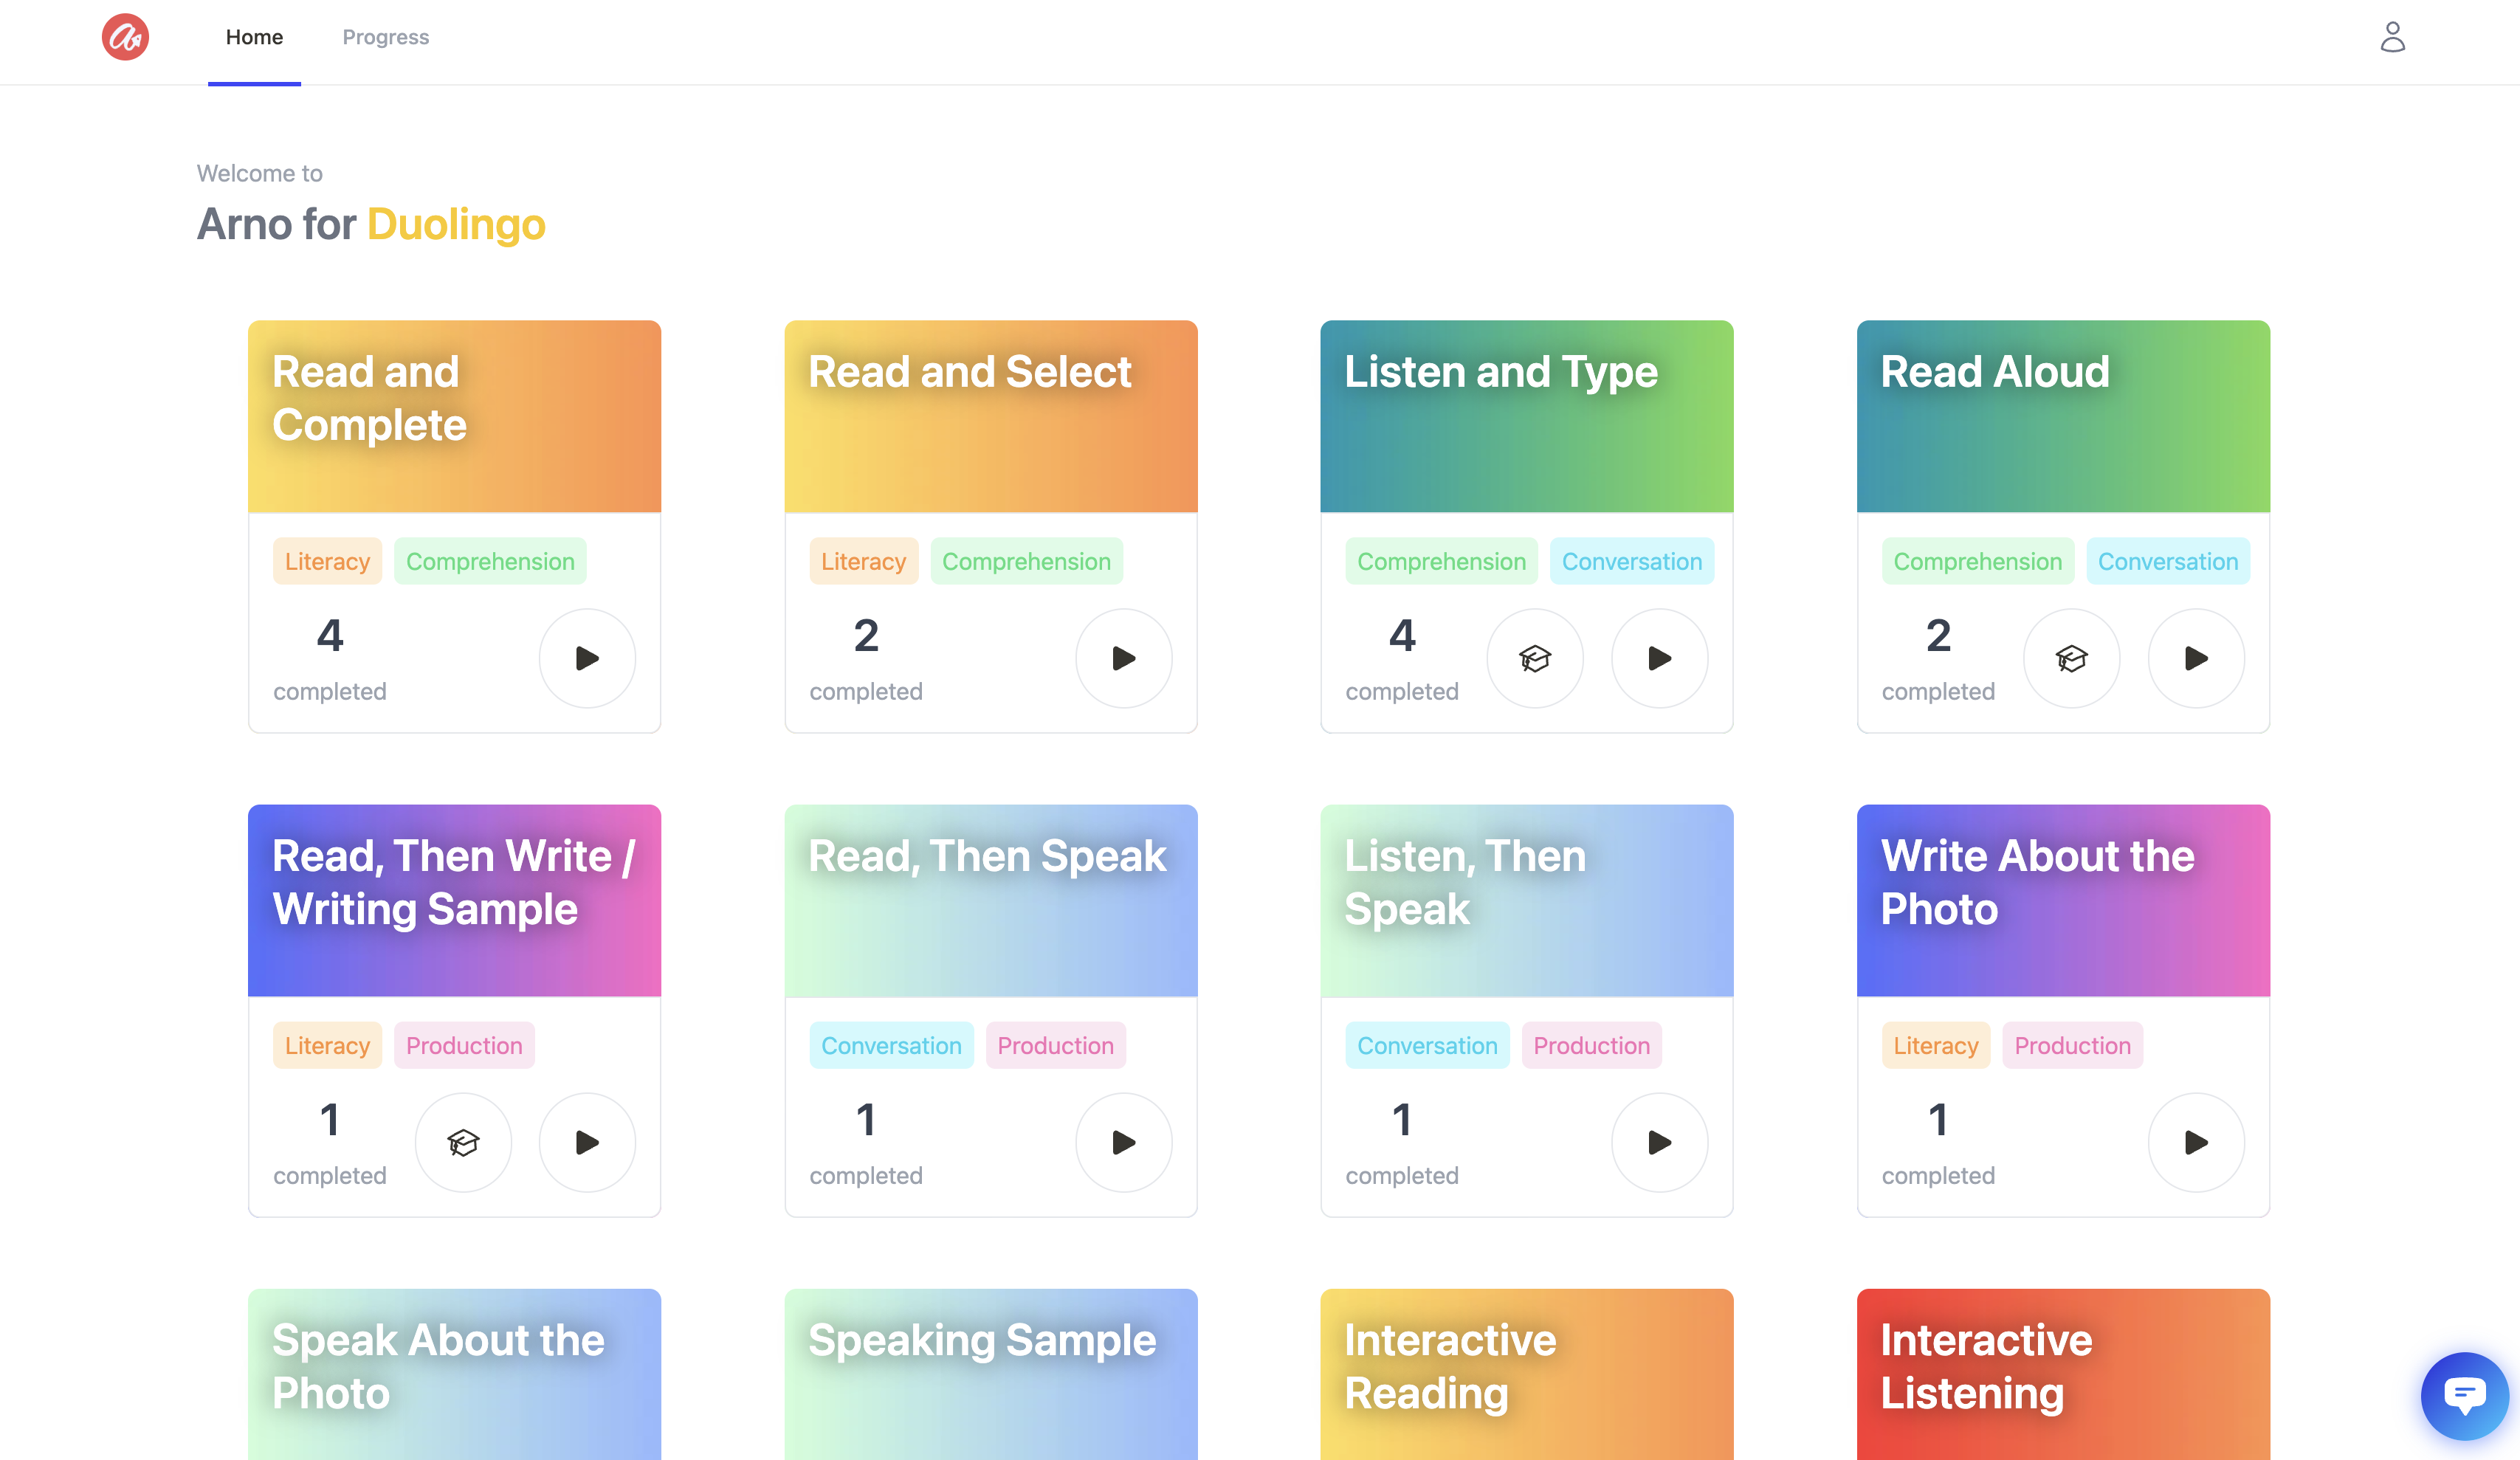The image size is (2520, 1460).
Task: Select the Home tab
Action: tap(253, 37)
